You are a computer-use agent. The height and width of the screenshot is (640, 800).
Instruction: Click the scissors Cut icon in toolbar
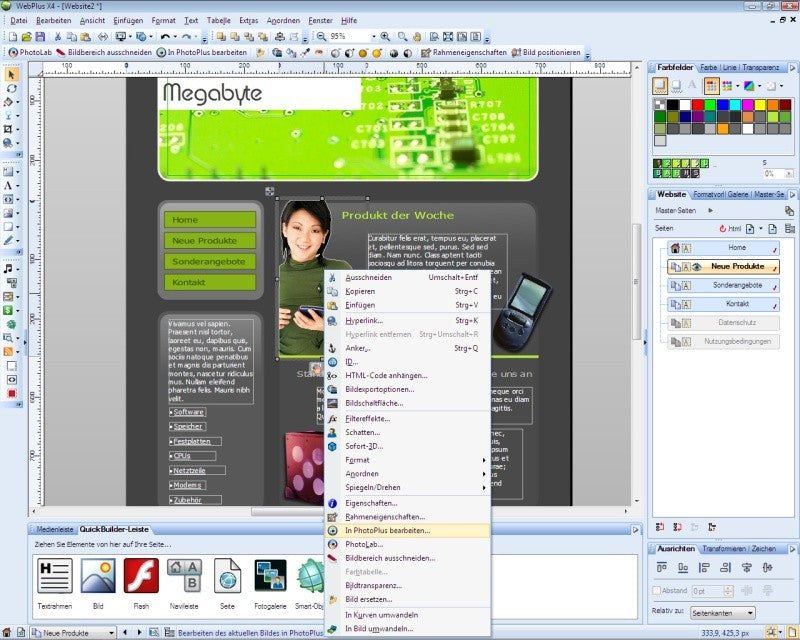pyautogui.click(x=58, y=37)
